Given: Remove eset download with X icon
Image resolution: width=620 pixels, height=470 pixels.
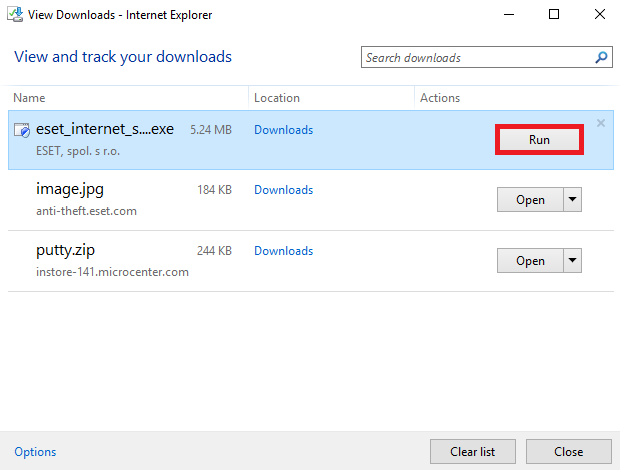Looking at the screenshot, I should click(601, 123).
